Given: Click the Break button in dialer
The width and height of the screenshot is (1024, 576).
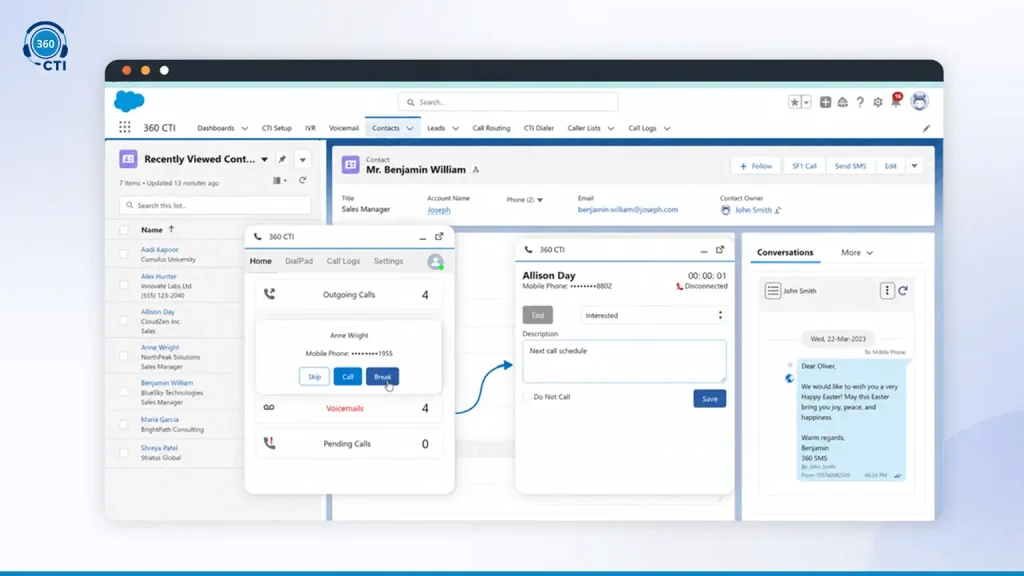Looking at the screenshot, I should coord(383,376).
